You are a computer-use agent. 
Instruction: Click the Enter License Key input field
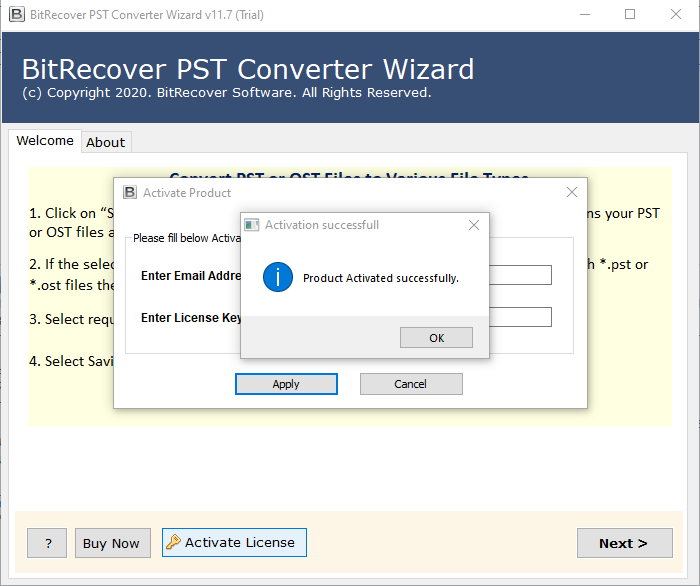point(521,317)
